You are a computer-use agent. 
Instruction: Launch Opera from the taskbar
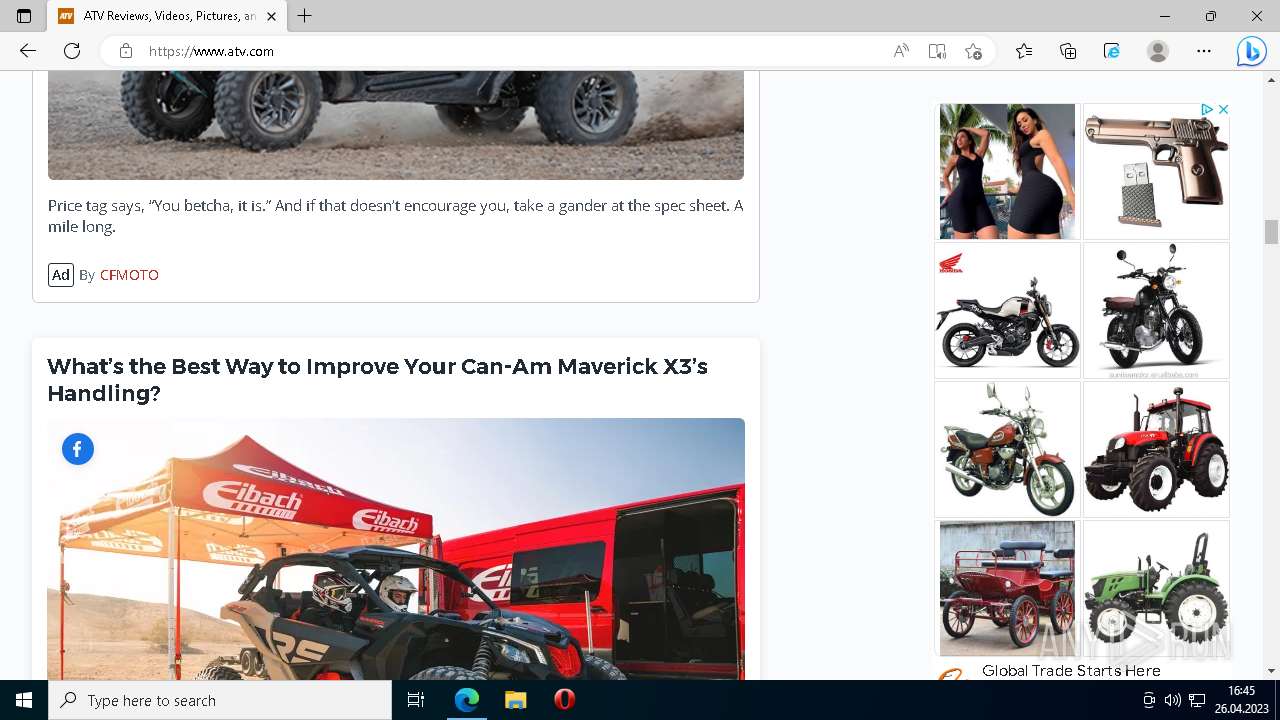click(x=564, y=700)
